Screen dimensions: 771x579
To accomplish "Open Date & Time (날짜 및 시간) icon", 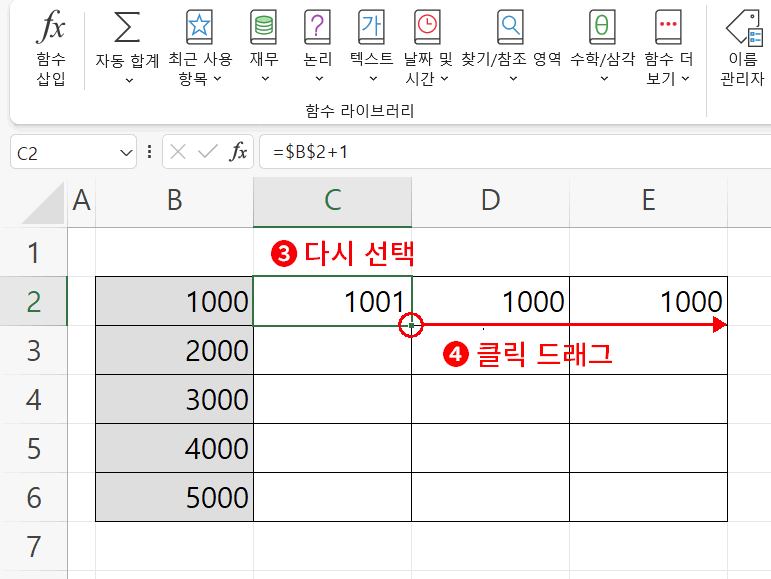I will coord(427,27).
